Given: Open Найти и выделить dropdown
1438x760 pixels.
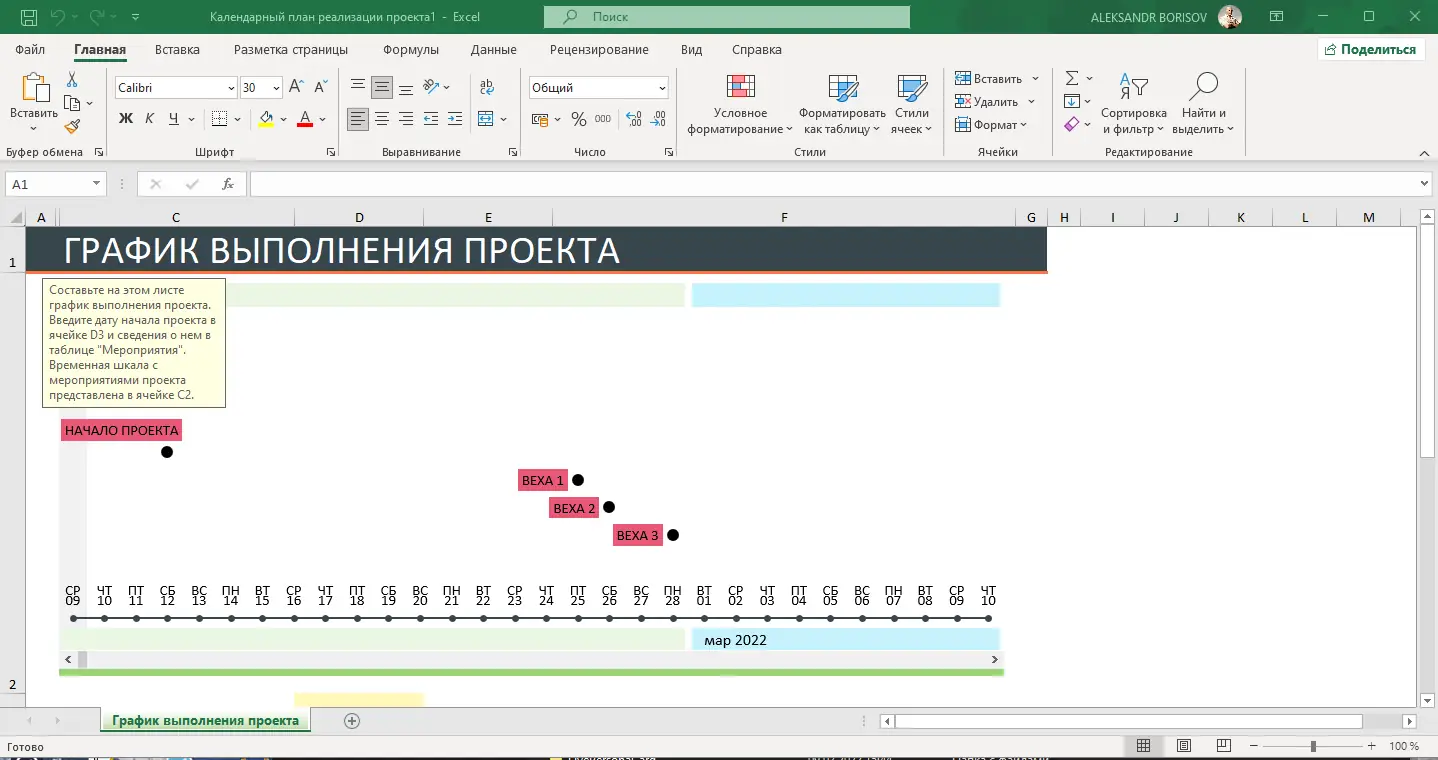Looking at the screenshot, I should point(1204,104).
